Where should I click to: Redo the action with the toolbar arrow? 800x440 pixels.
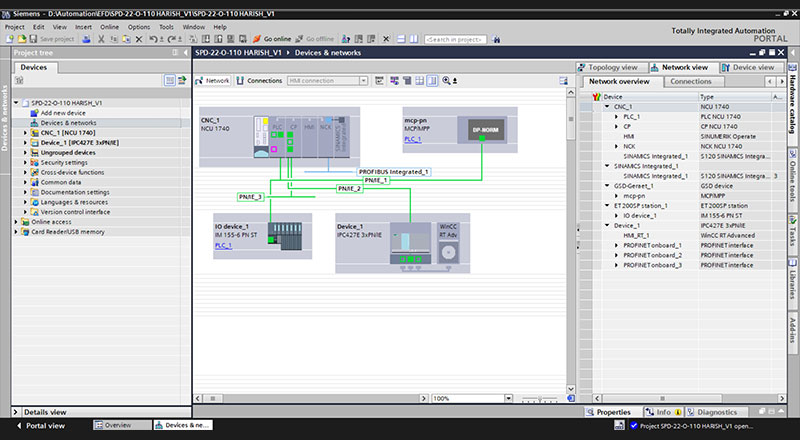[171, 39]
